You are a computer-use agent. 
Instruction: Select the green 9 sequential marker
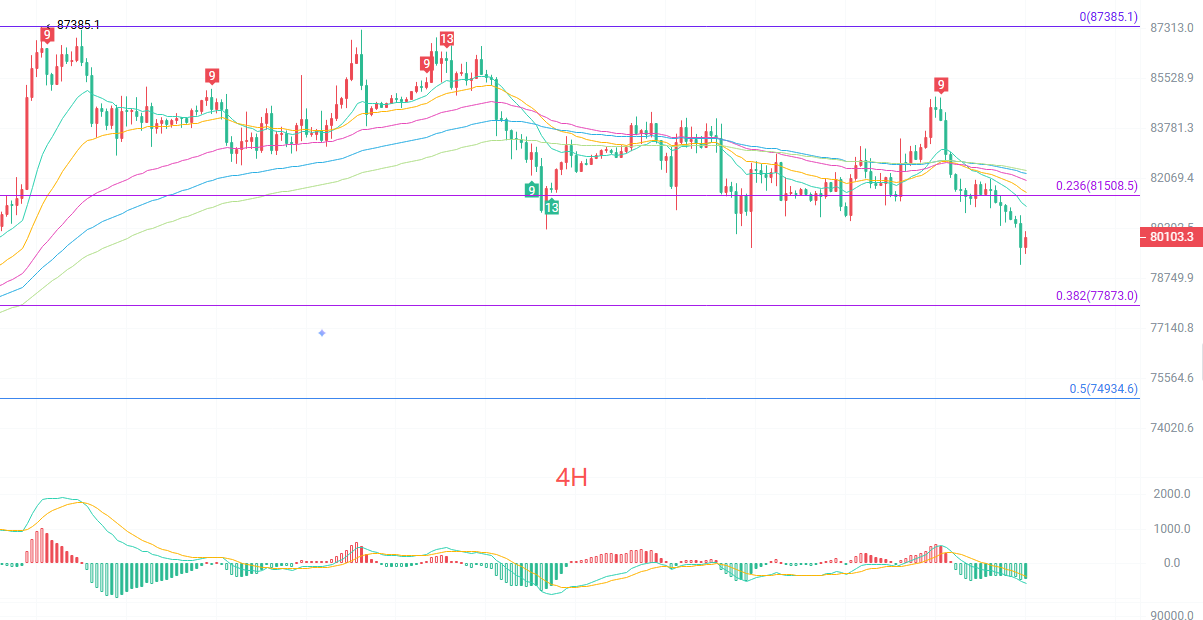[532, 190]
